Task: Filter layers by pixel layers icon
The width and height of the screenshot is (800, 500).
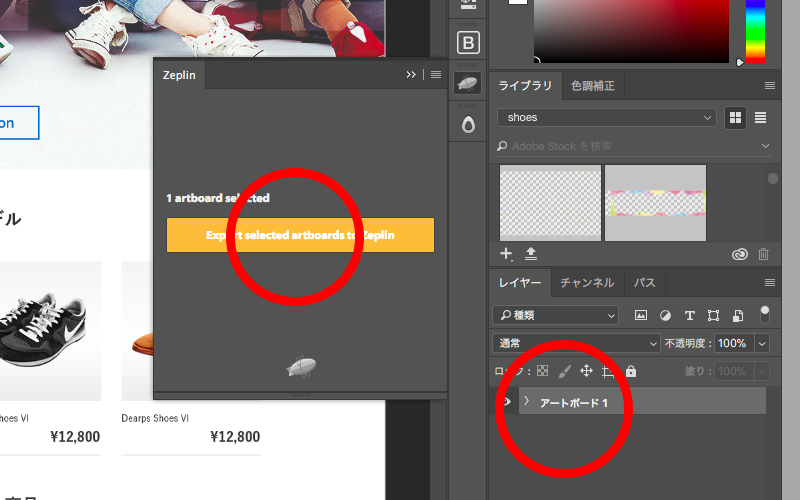Action: click(x=641, y=316)
